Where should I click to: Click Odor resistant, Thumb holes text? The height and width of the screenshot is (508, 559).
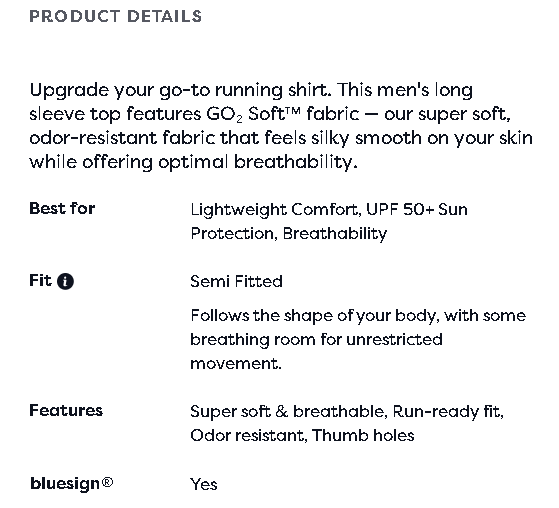click(302, 436)
